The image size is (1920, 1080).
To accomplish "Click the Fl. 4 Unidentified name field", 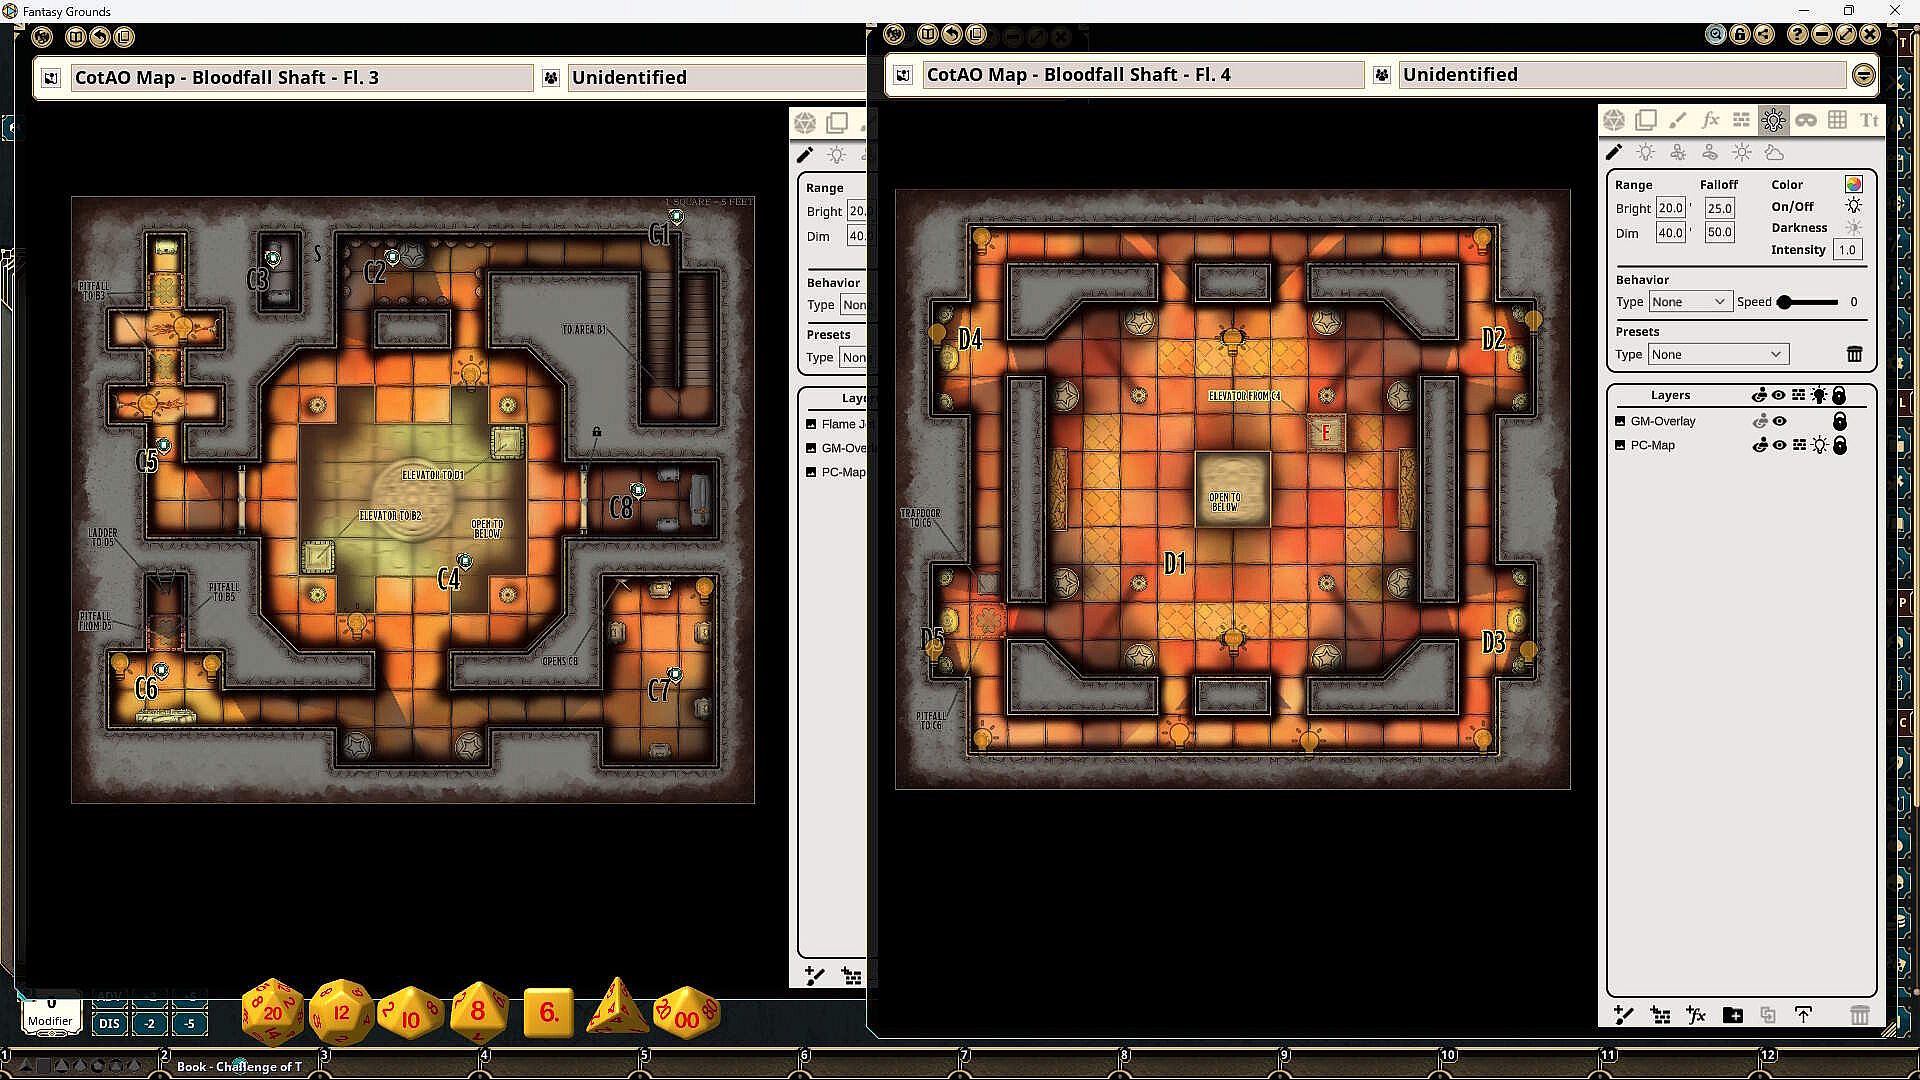I will click(1621, 75).
